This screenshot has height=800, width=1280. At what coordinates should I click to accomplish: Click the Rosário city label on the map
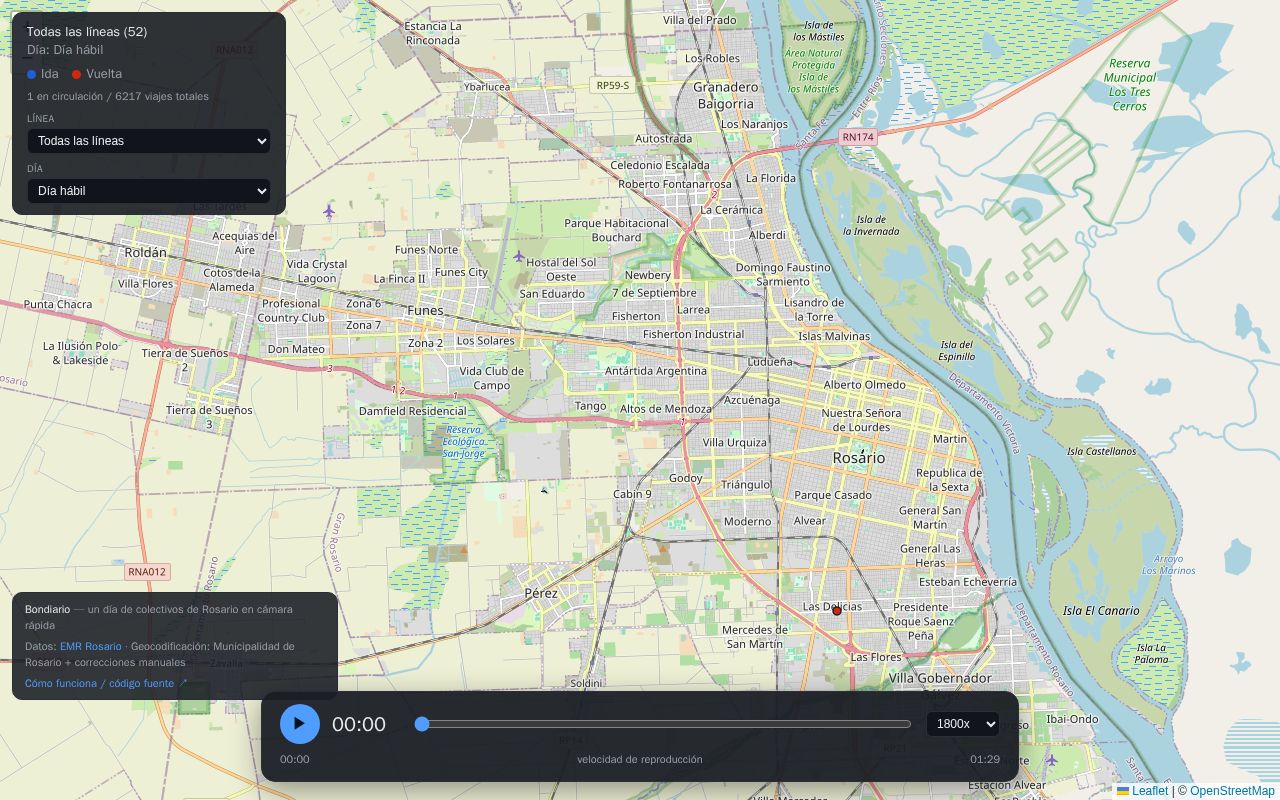click(x=859, y=458)
